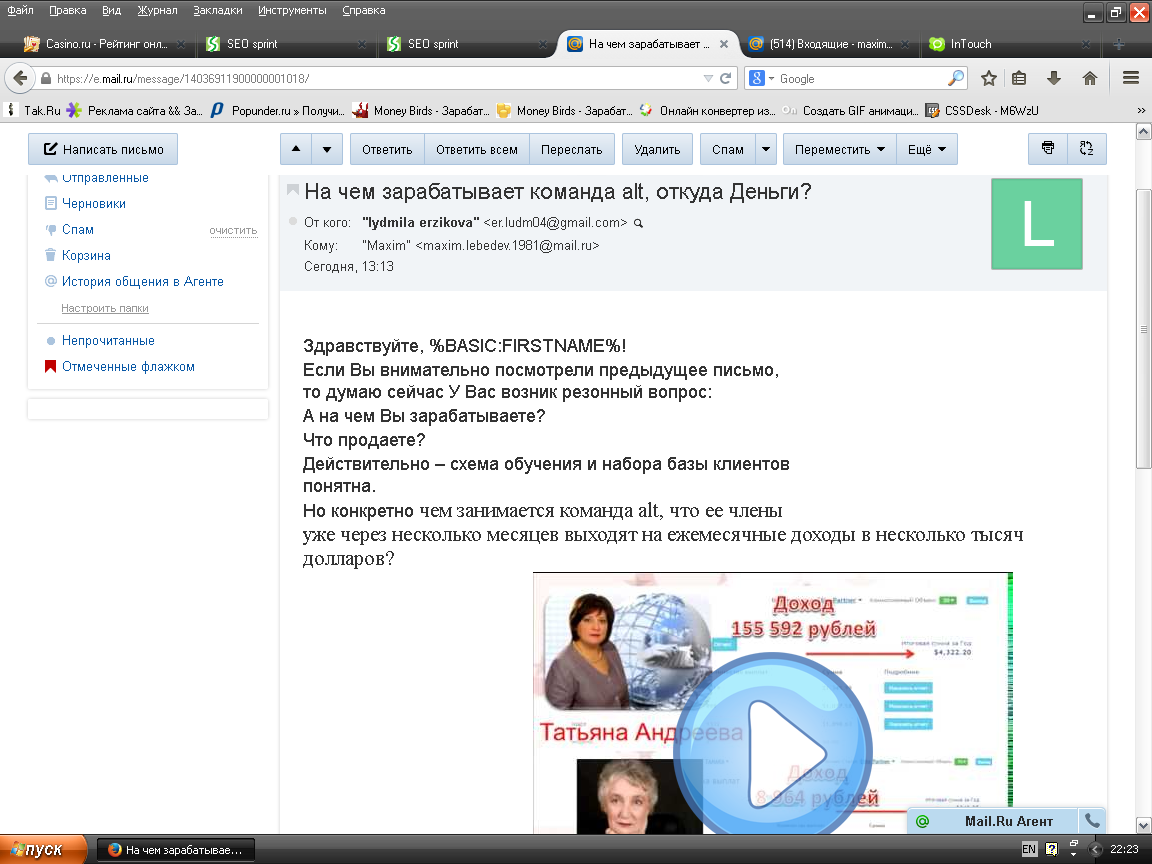
Task: Open the Черновики folder
Action: (x=93, y=204)
